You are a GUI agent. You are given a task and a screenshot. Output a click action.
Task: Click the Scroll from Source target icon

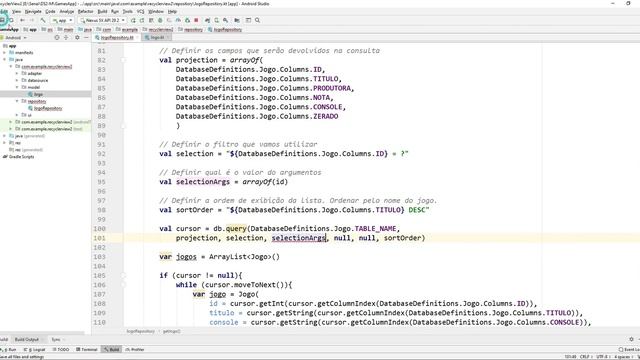tap(57, 38)
